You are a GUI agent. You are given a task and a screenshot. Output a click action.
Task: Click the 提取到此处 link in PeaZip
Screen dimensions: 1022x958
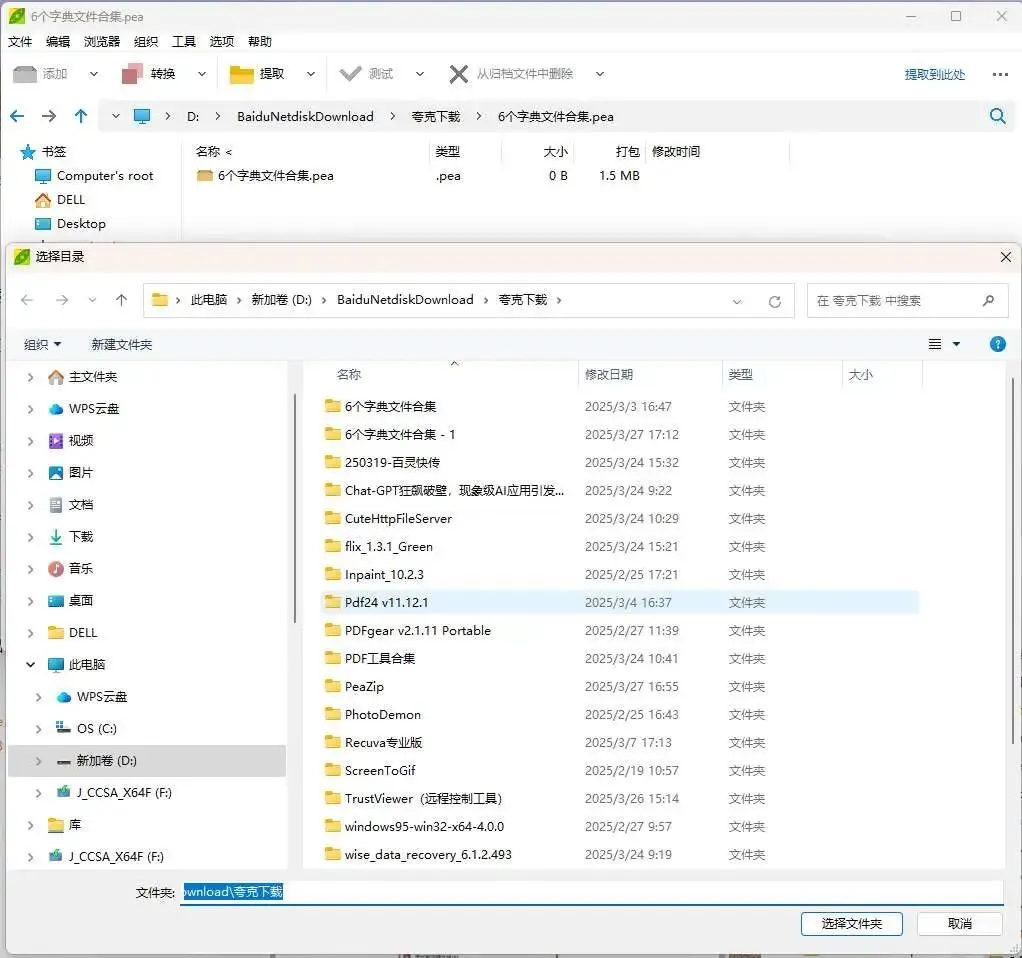click(x=935, y=74)
